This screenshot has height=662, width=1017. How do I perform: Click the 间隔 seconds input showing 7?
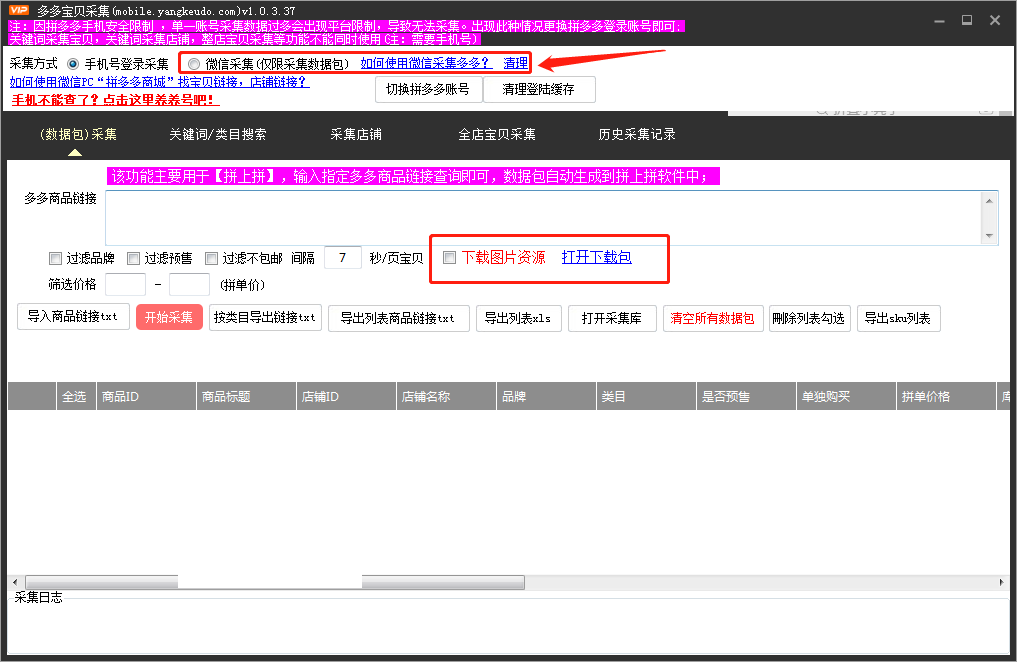point(342,258)
